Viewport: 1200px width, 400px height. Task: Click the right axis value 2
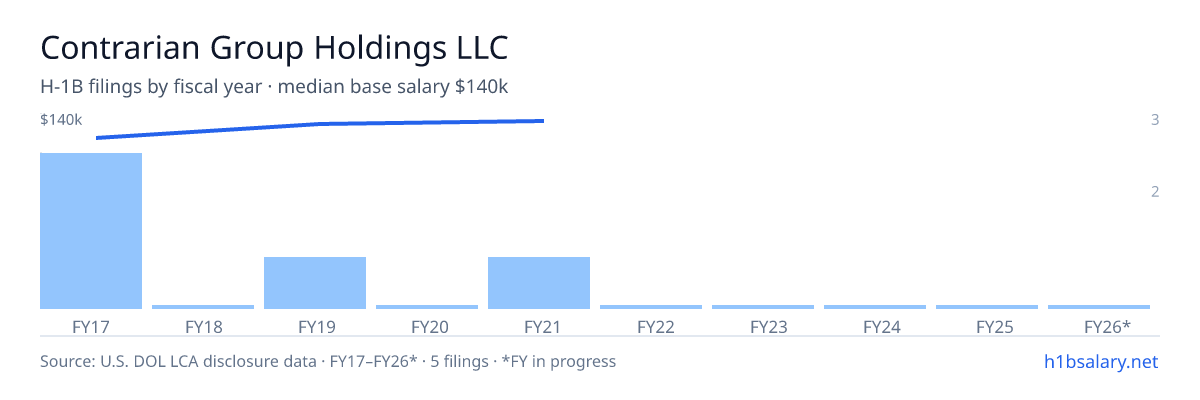point(1155,192)
